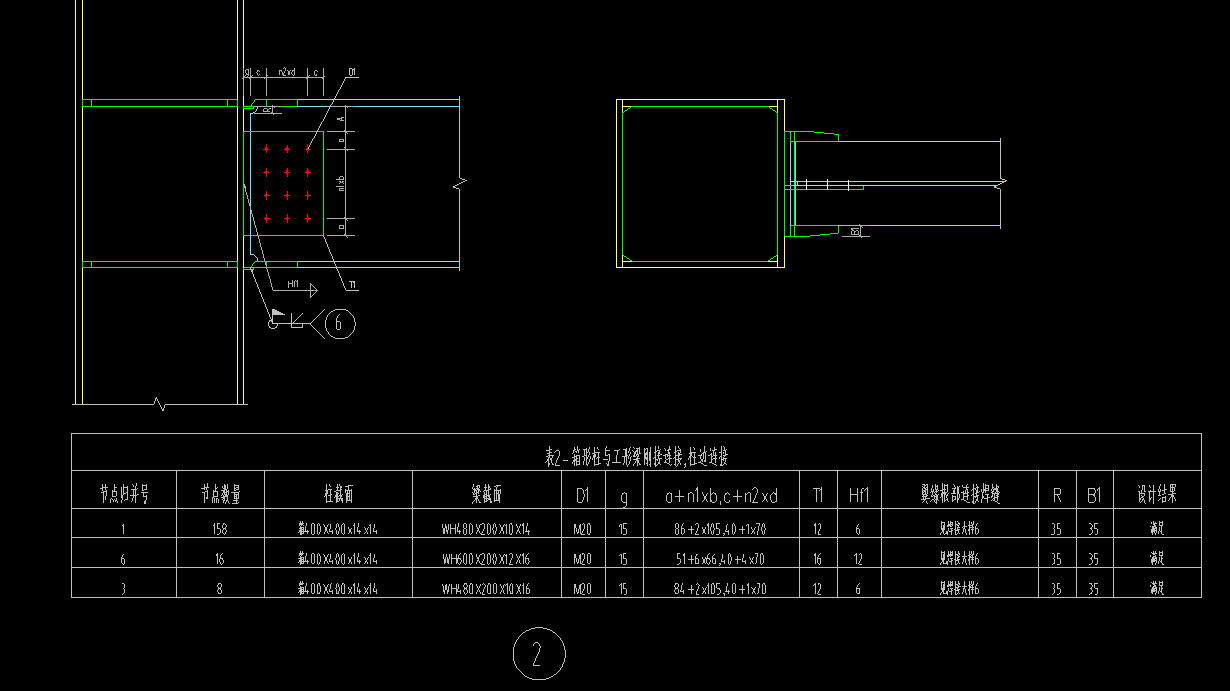Click the Hf1 value '12' in table
This screenshot has width=1230, height=691.
coord(857,560)
